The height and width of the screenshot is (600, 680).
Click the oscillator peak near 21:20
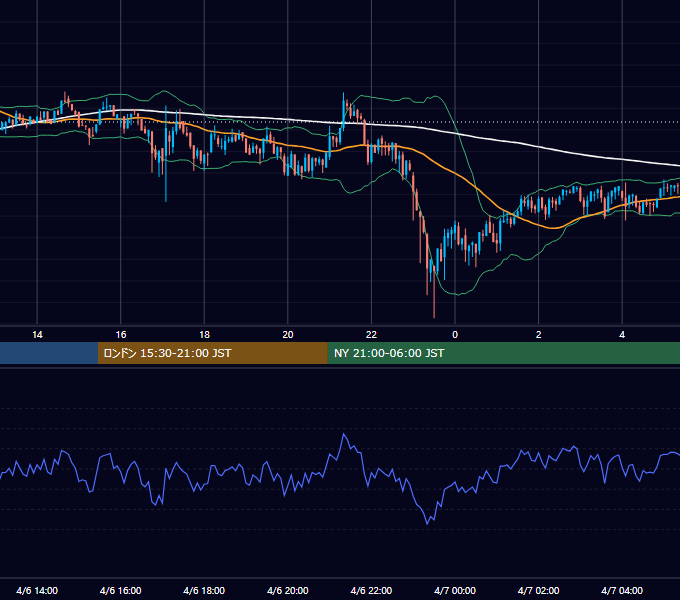point(344,434)
